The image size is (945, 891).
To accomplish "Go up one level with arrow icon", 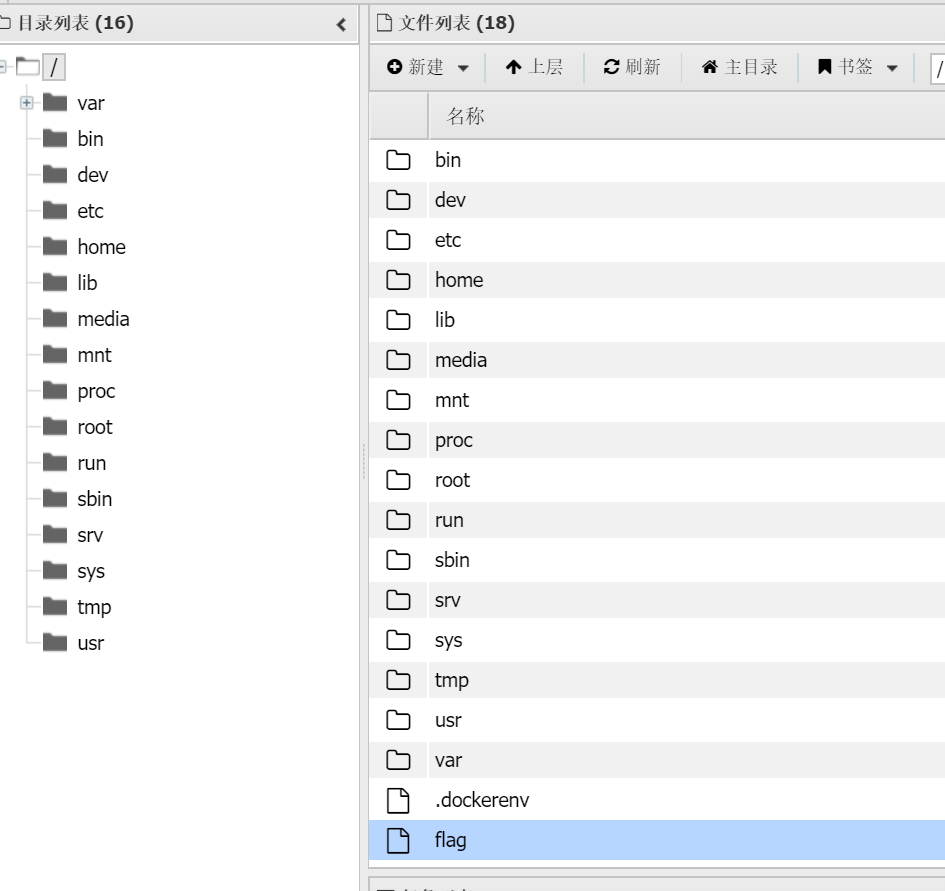I will click(x=513, y=67).
